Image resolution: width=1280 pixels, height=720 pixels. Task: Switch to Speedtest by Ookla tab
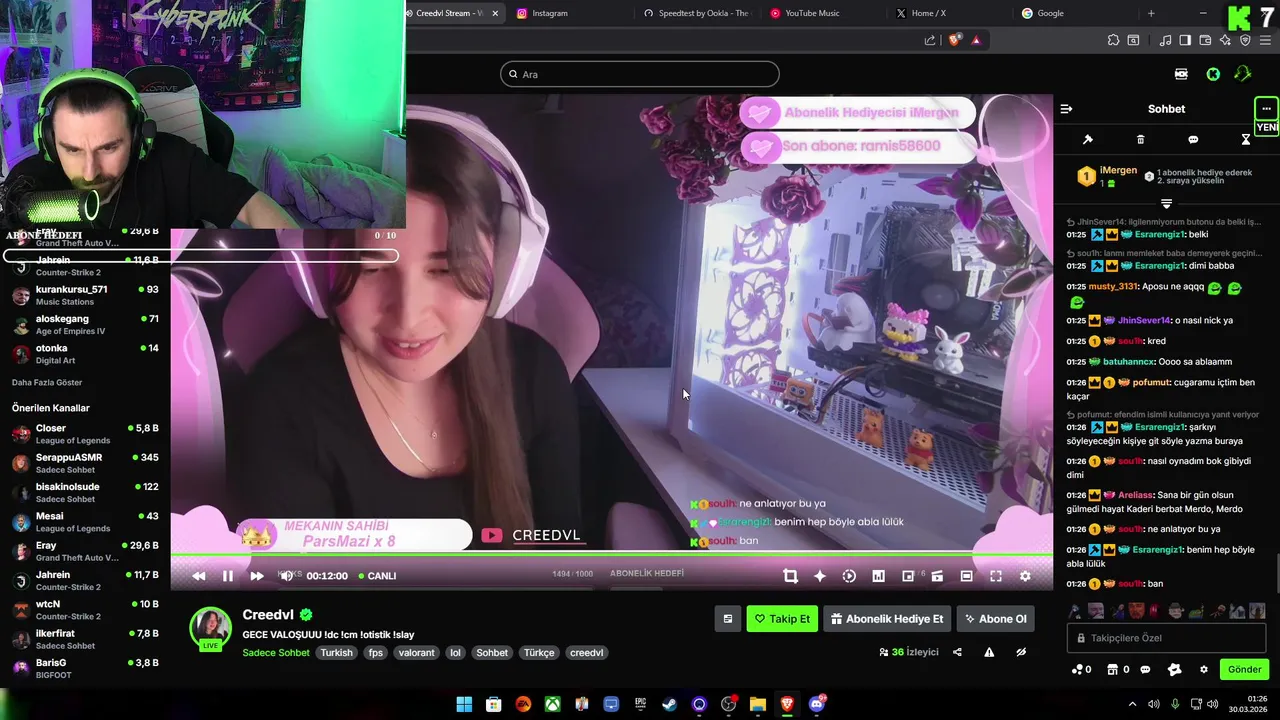(697, 13)
